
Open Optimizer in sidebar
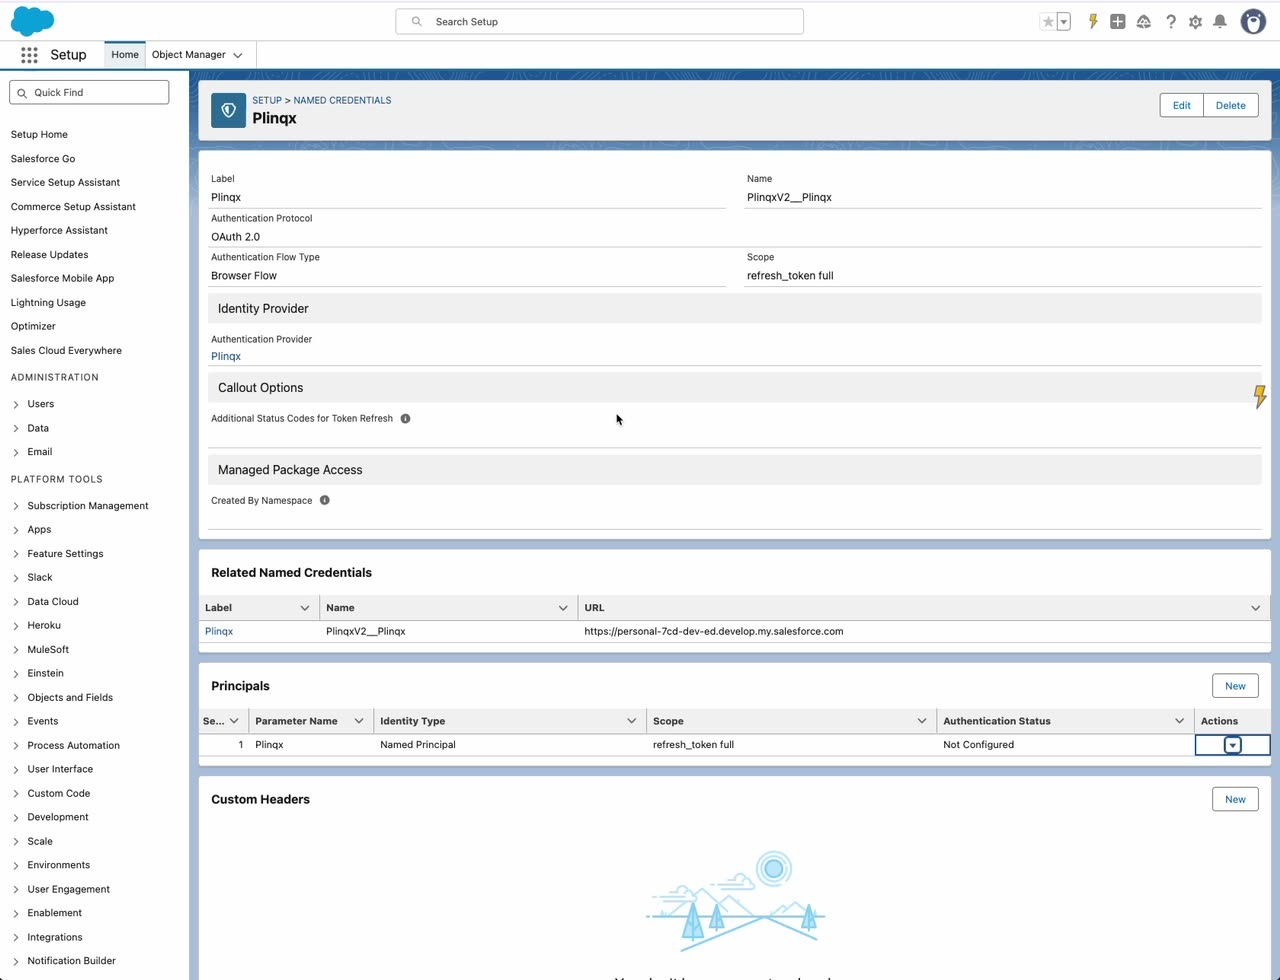[33, 326]
